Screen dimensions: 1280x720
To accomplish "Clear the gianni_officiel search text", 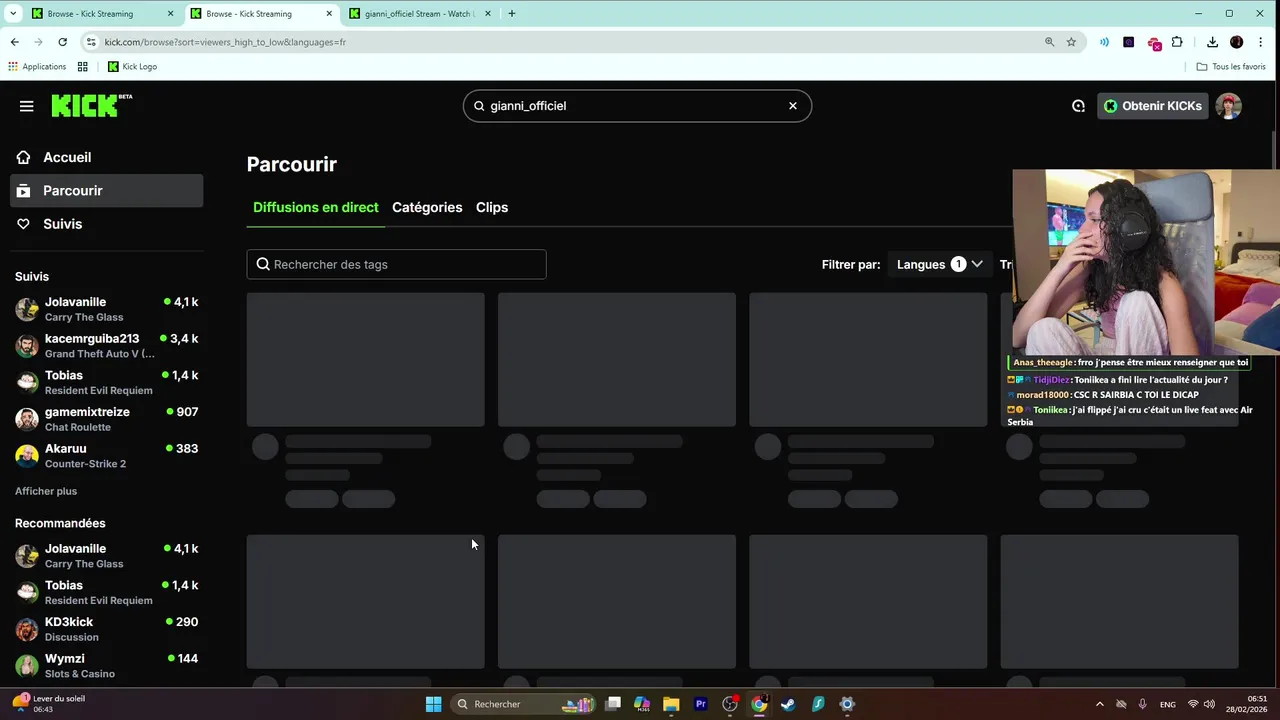I will [793, 106].
